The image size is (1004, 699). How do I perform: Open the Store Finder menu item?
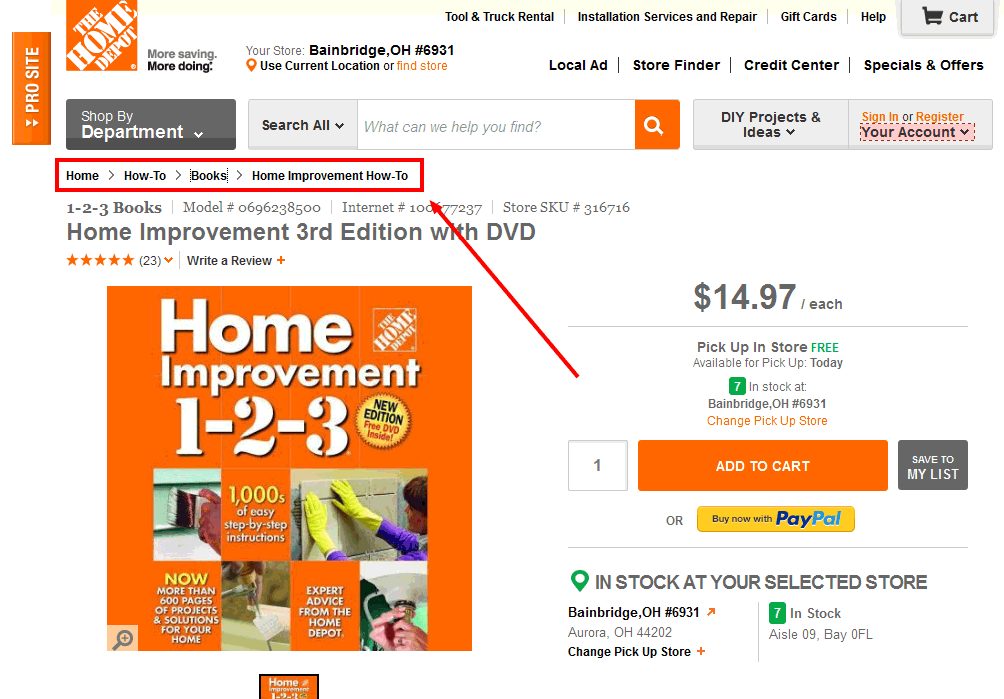pos(676,65)
